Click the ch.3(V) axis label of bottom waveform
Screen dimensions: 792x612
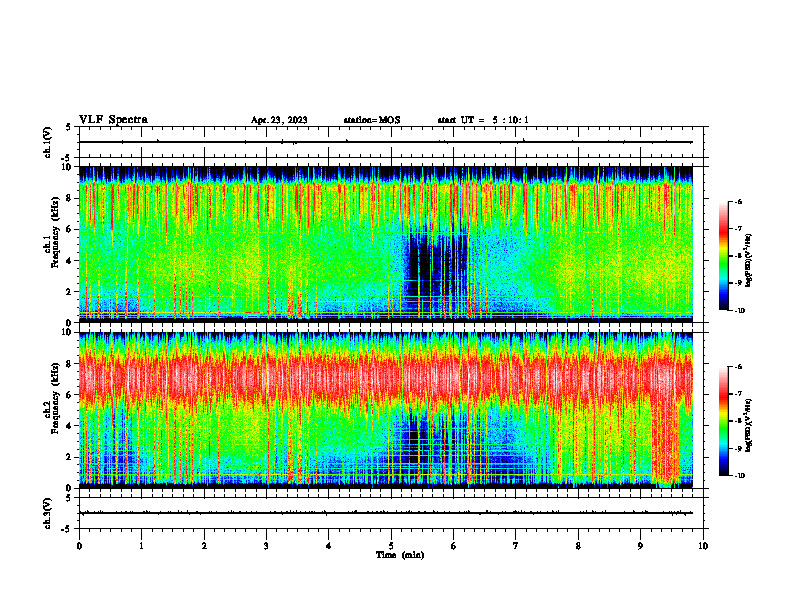click(48, 514)
